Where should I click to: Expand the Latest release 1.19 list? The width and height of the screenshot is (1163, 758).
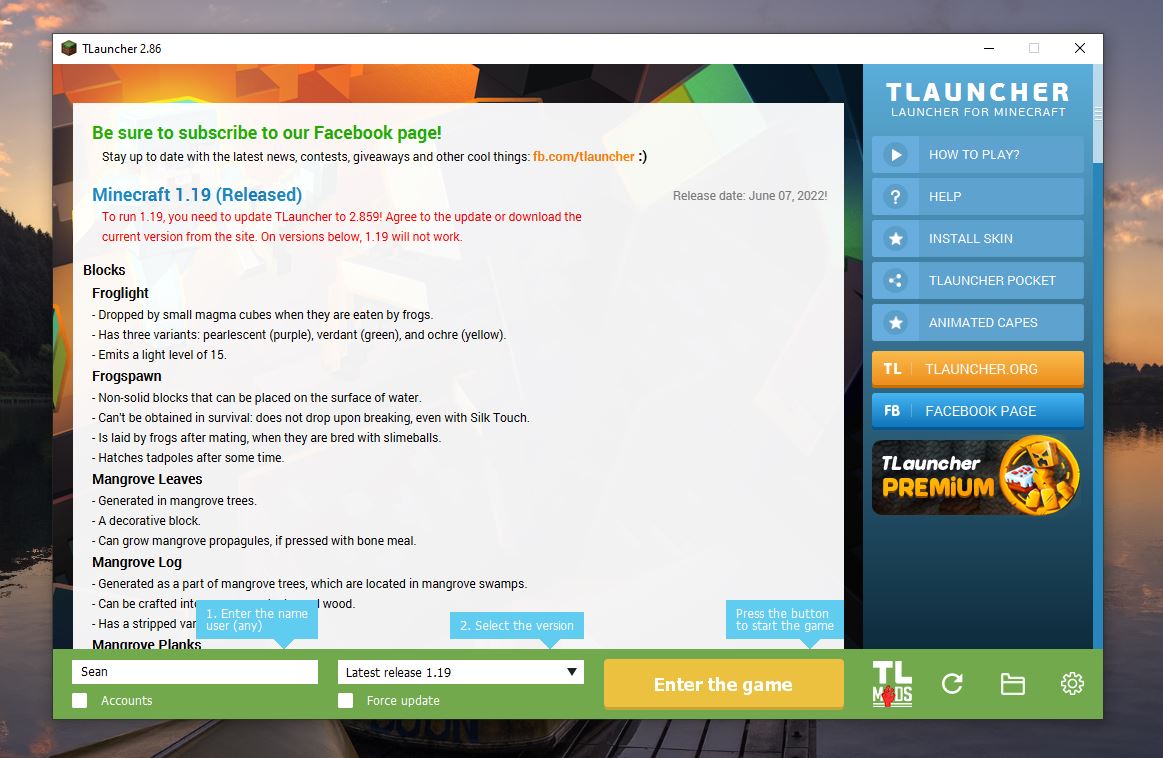(x=460, y=671)
